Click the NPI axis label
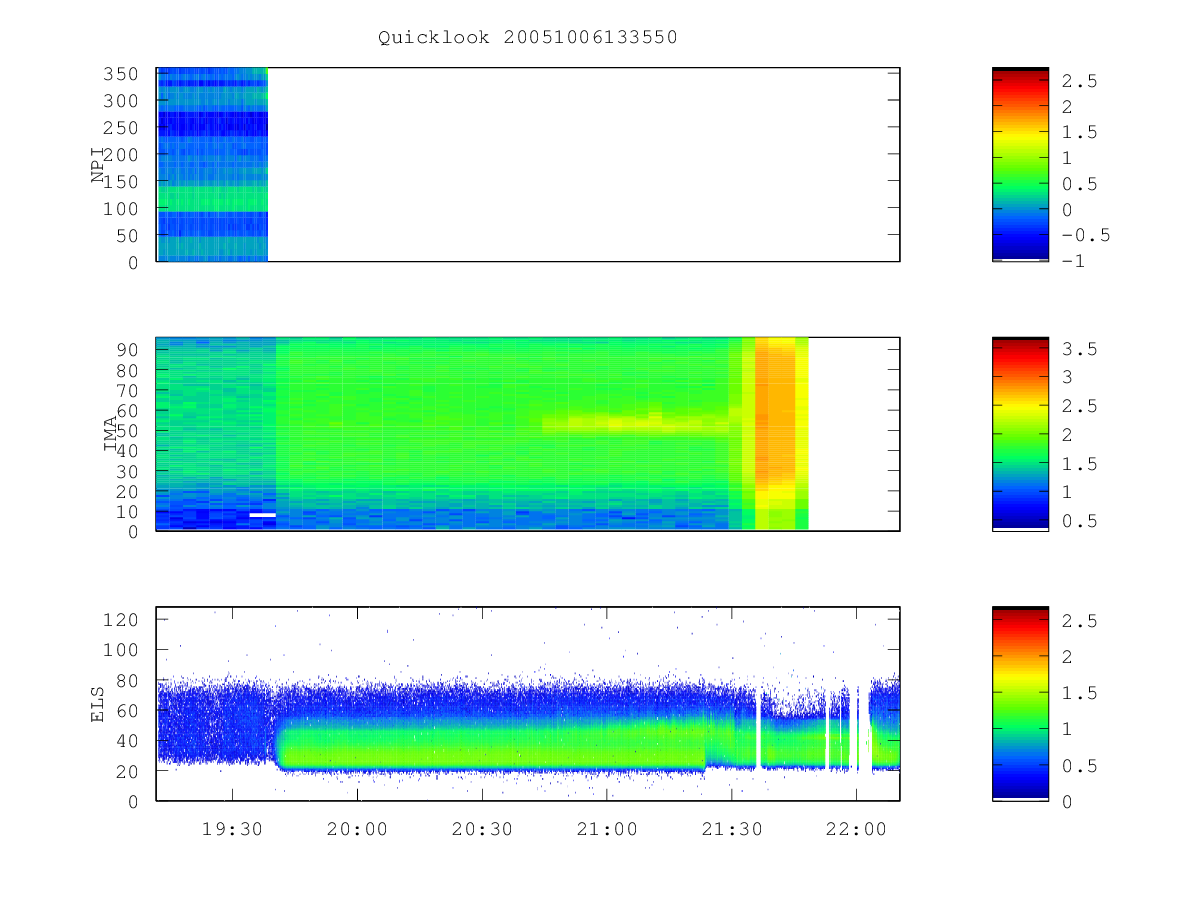Viewport: 1200px width, 900px height. point(98,165)
